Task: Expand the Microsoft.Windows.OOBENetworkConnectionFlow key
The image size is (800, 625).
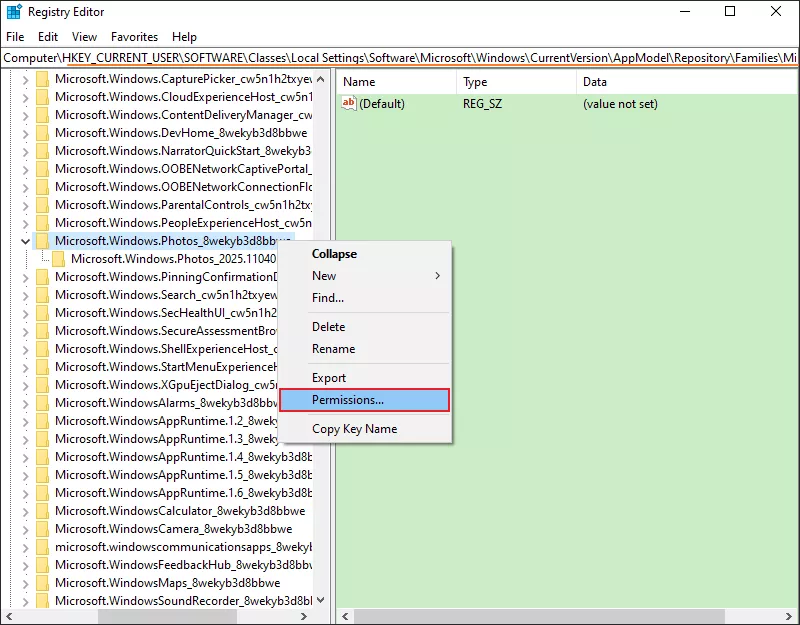Action: [x=25, y=187]
